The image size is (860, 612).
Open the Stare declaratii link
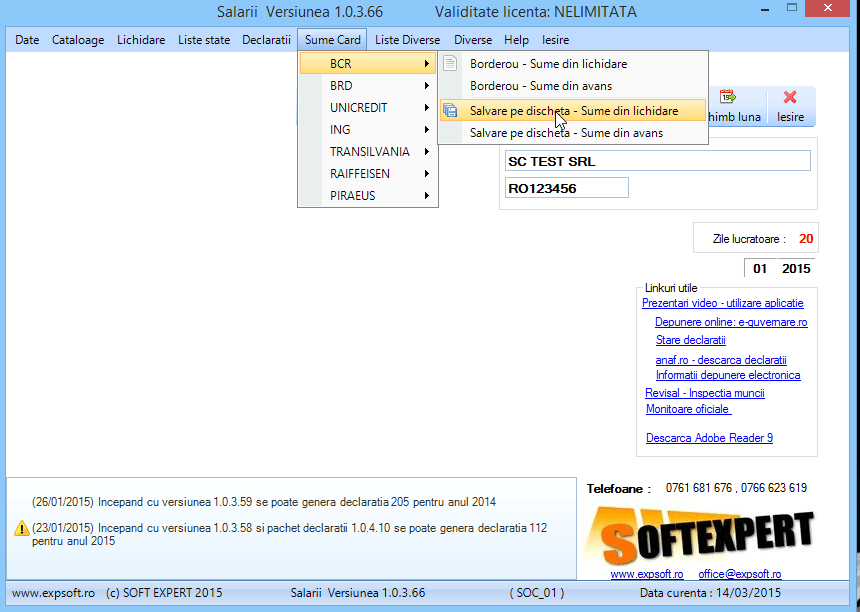click(x=691, y=339)
